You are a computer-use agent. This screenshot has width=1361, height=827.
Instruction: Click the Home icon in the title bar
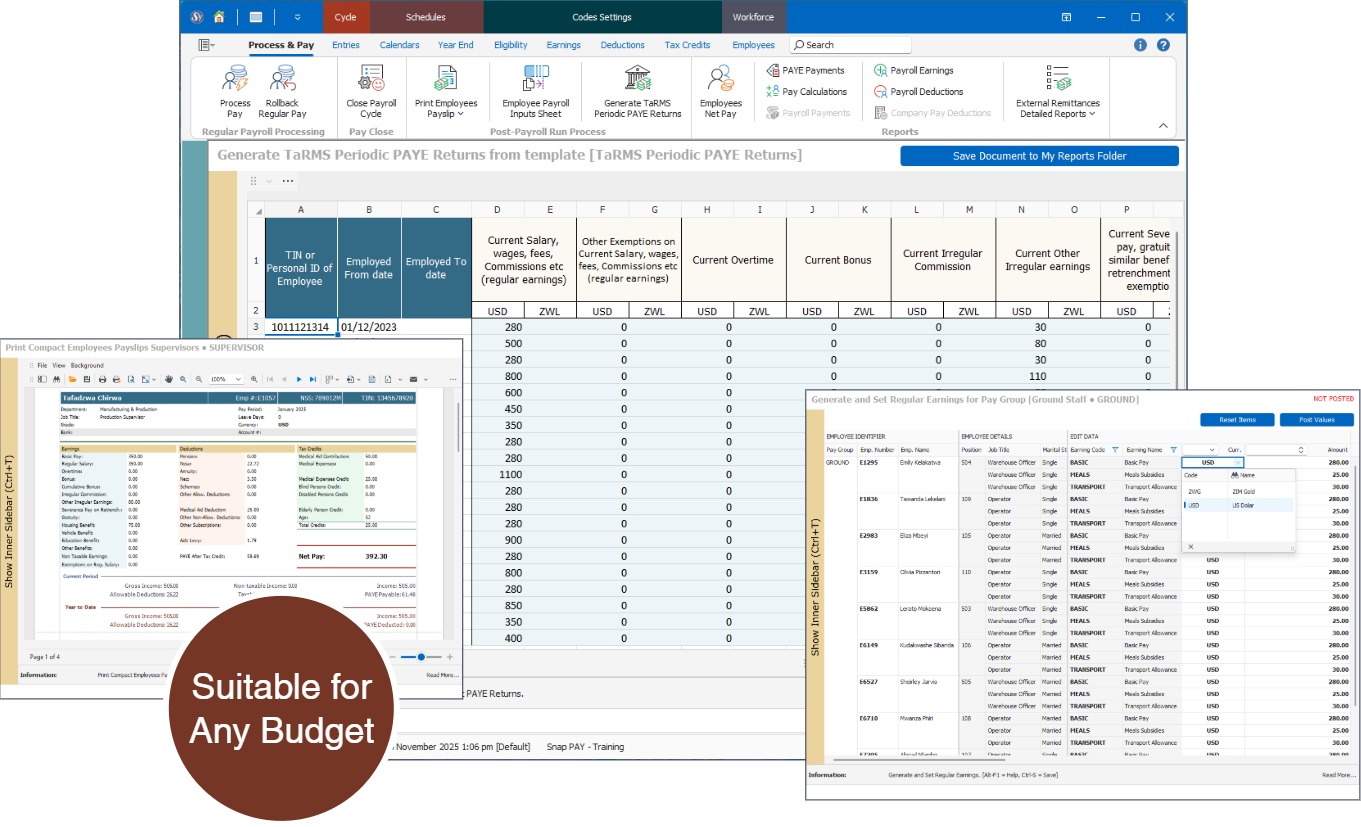point(219,17)
